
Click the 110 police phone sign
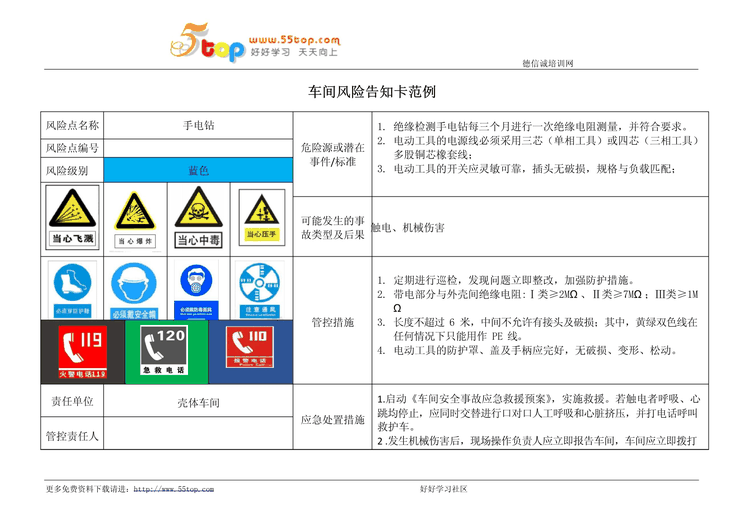coord(250,347)
